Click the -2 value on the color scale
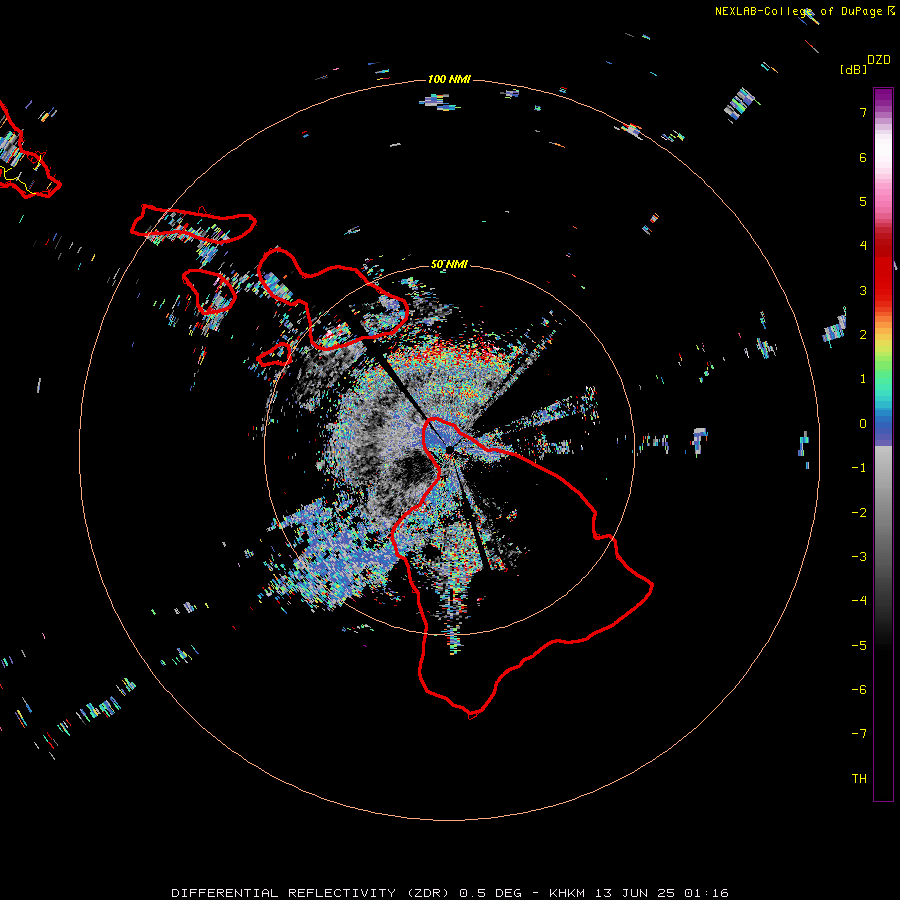The width and height of the screenshot is (900, 900). click(x=859, y=513)
